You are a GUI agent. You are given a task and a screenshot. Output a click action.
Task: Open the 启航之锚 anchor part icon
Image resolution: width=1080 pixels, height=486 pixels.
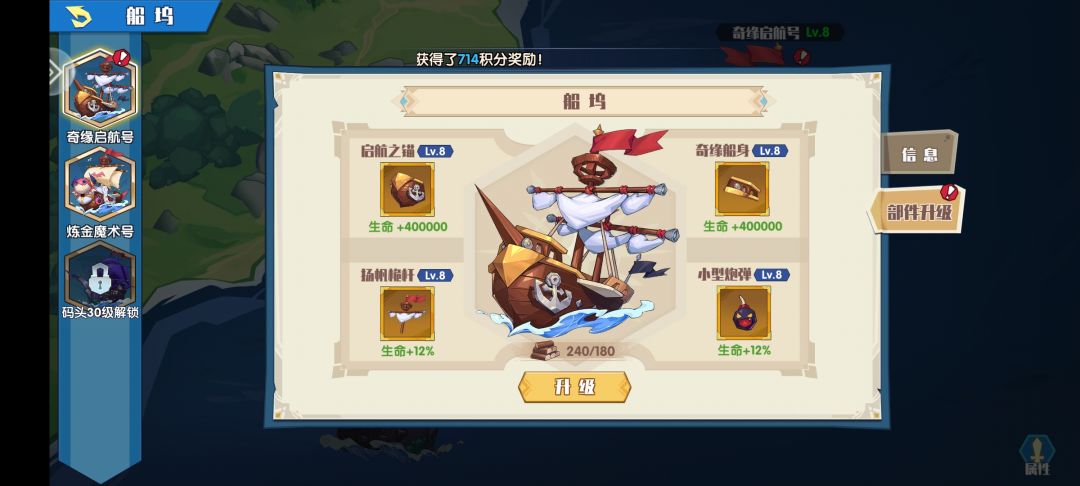[407, 189]
